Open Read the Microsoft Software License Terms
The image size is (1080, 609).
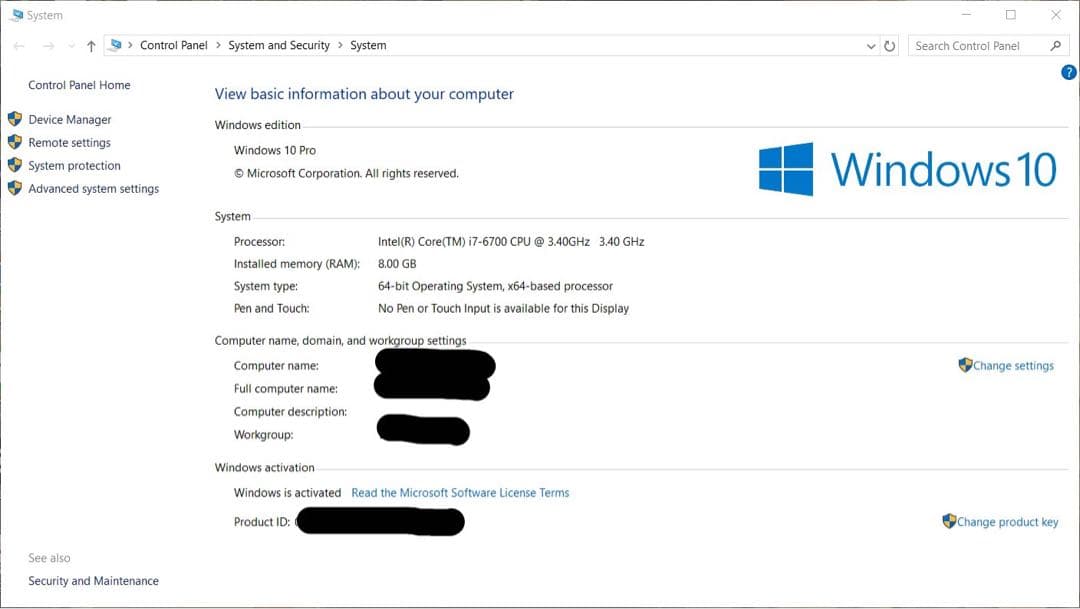coord(460,492)
